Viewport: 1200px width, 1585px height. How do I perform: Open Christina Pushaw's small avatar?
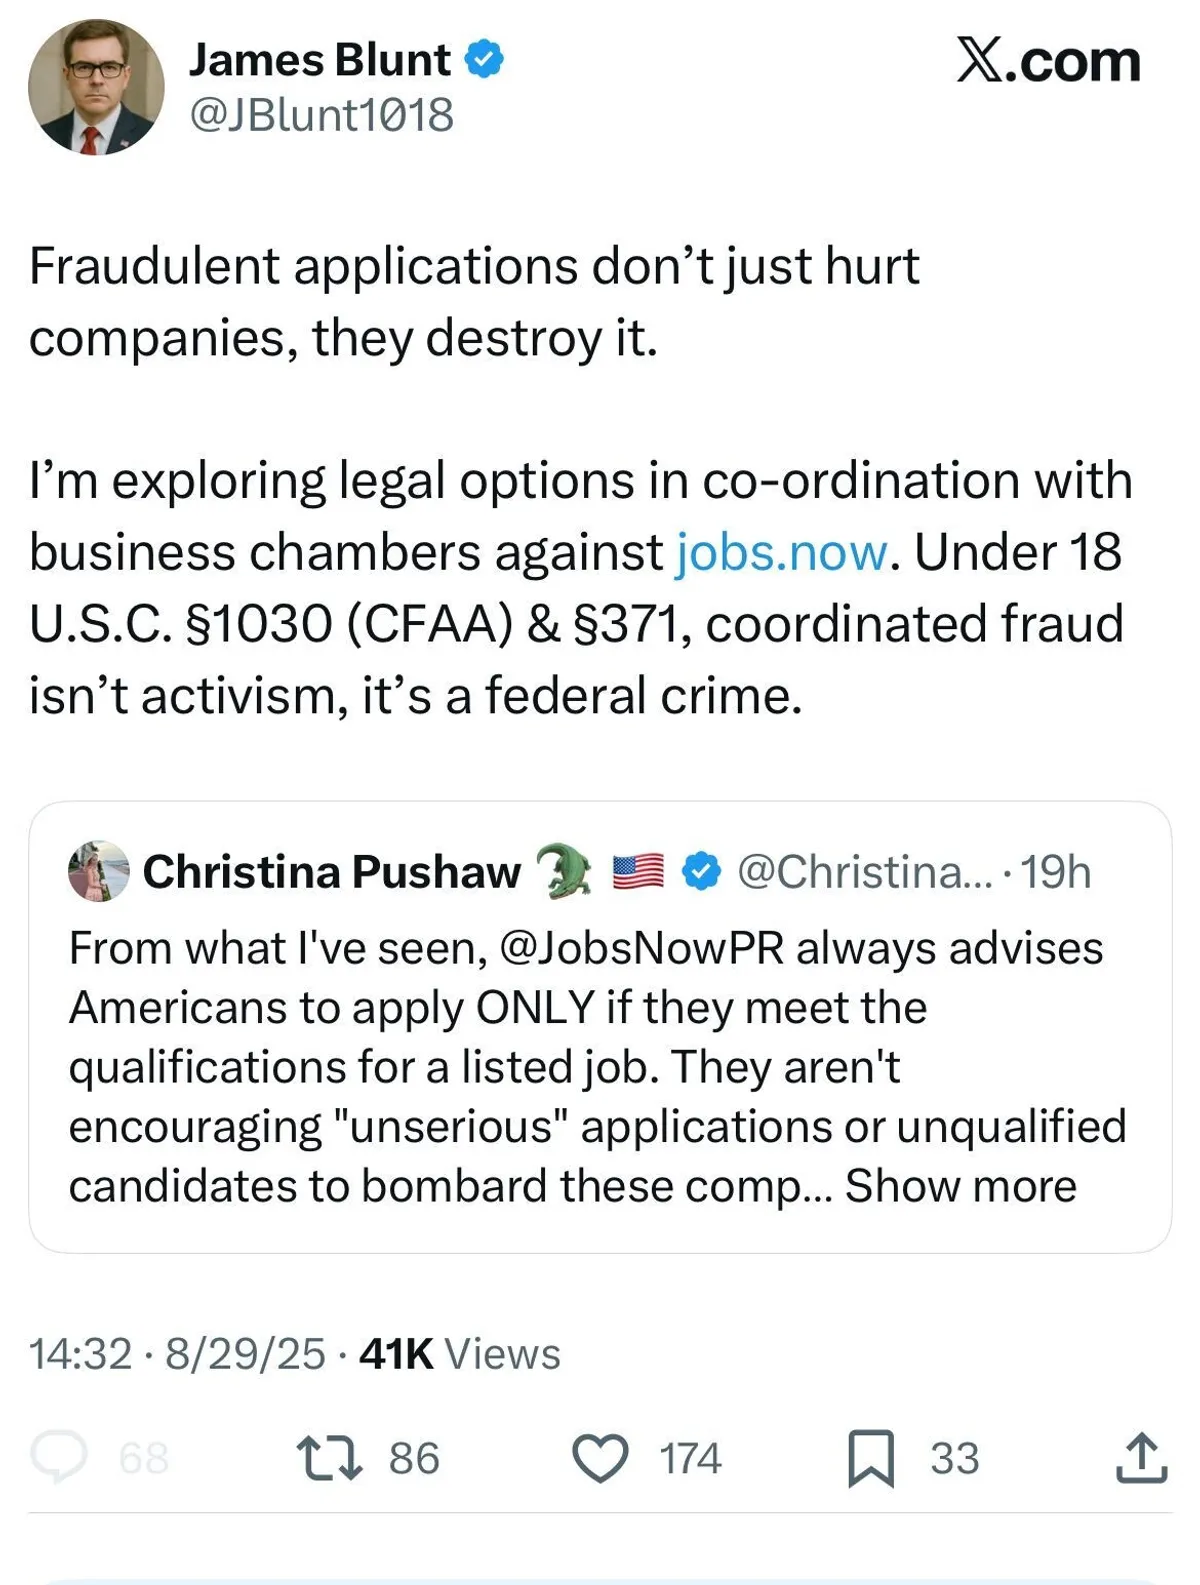tap(99, 871)
